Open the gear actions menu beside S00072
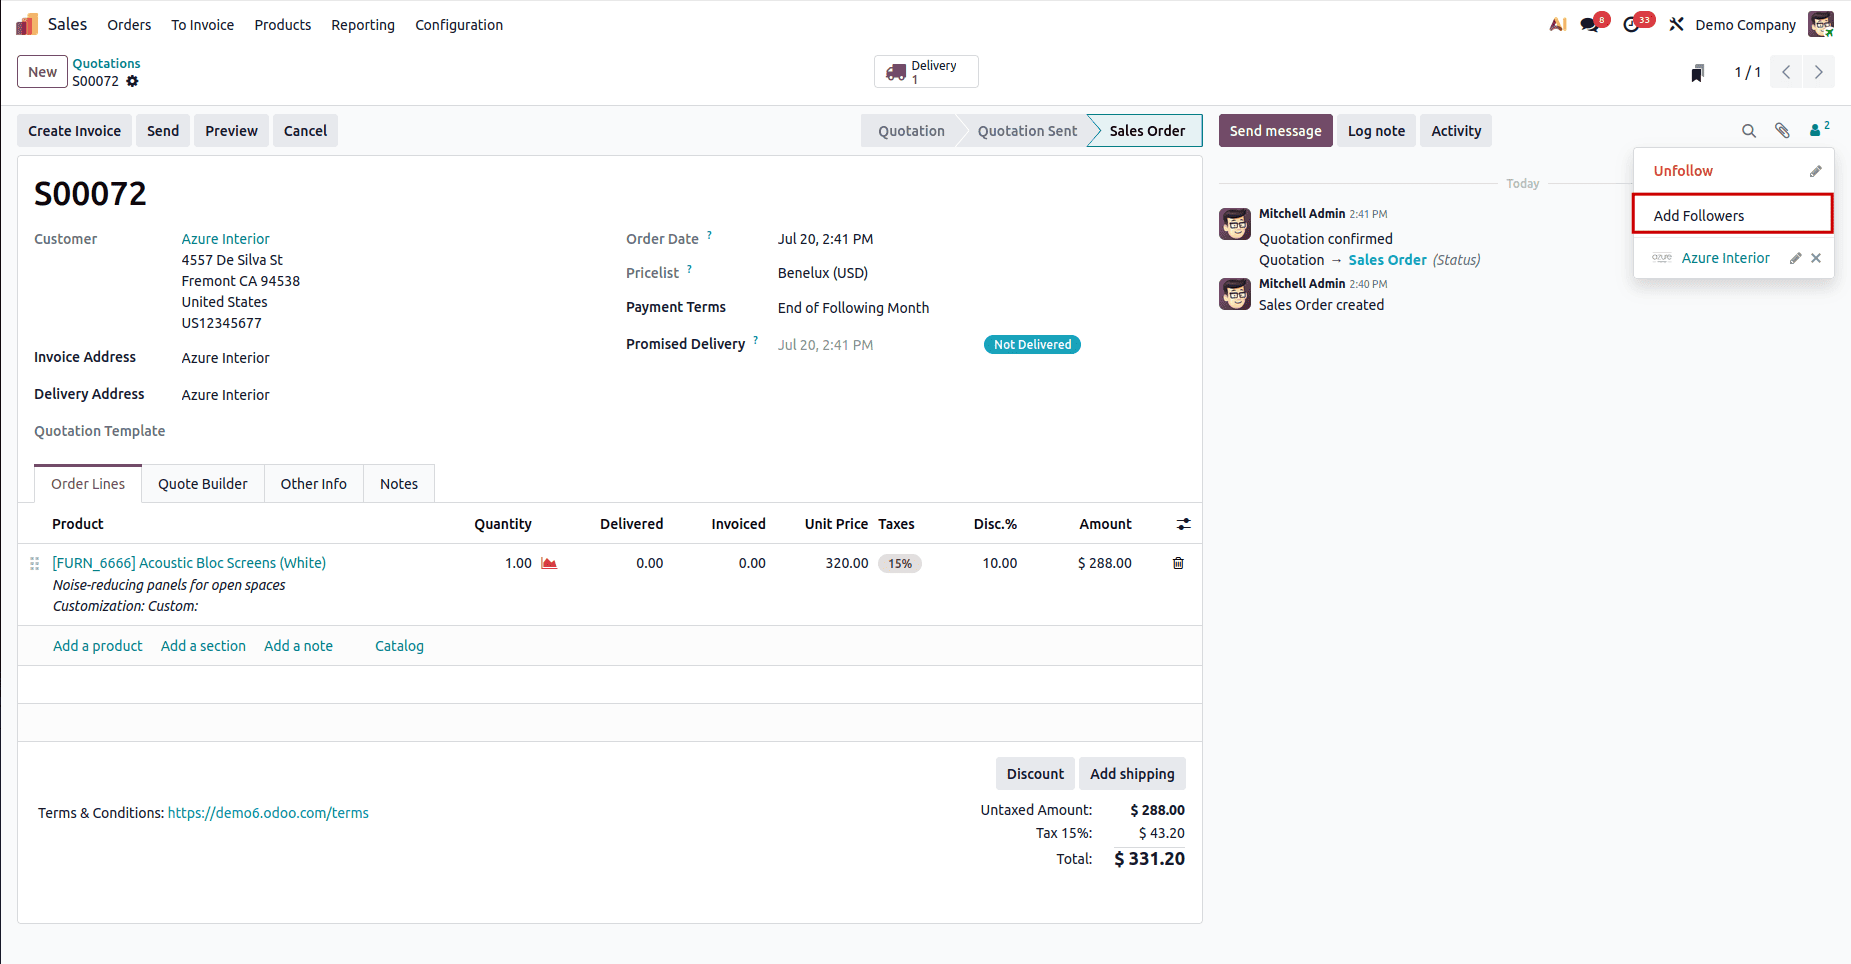 [132, 81]
